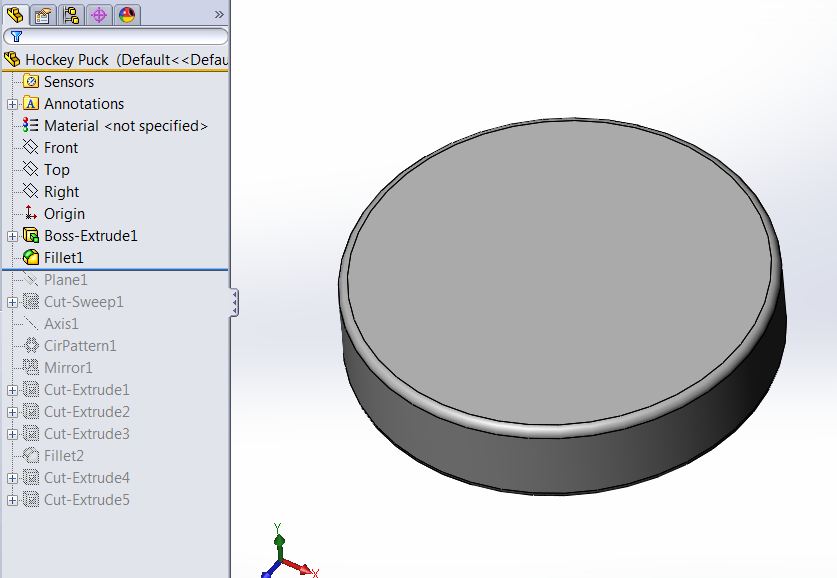Click the Front plane icon
This screenshot has width=837, height=578.
coord(31,147)
